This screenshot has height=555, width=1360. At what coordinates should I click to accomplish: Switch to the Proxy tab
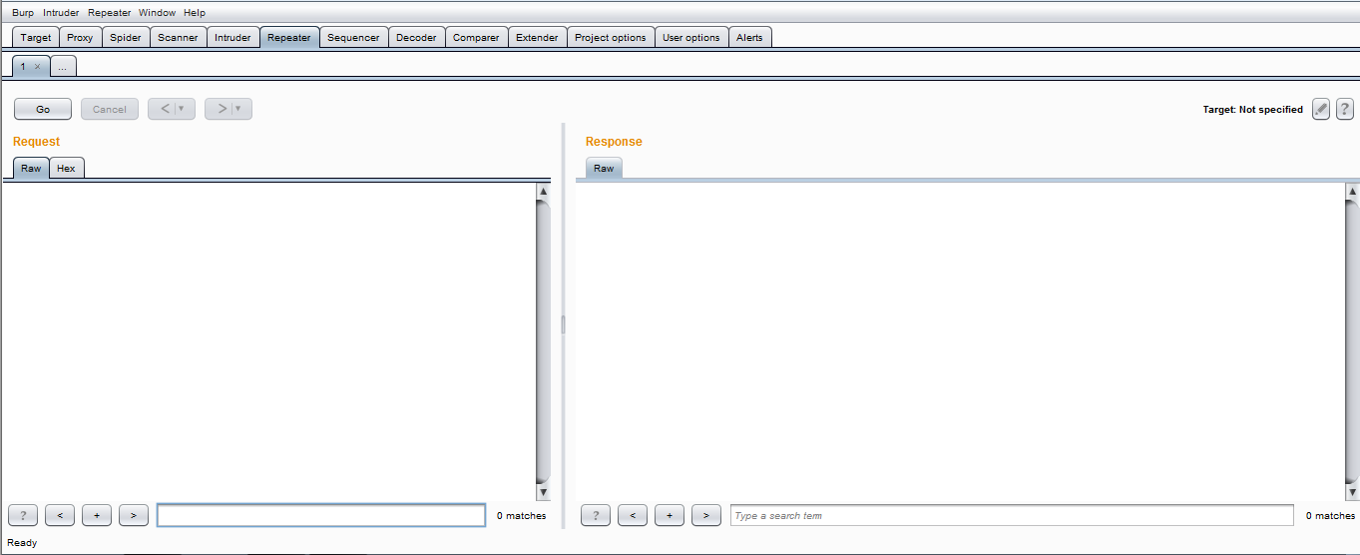(x=80, y=37)
